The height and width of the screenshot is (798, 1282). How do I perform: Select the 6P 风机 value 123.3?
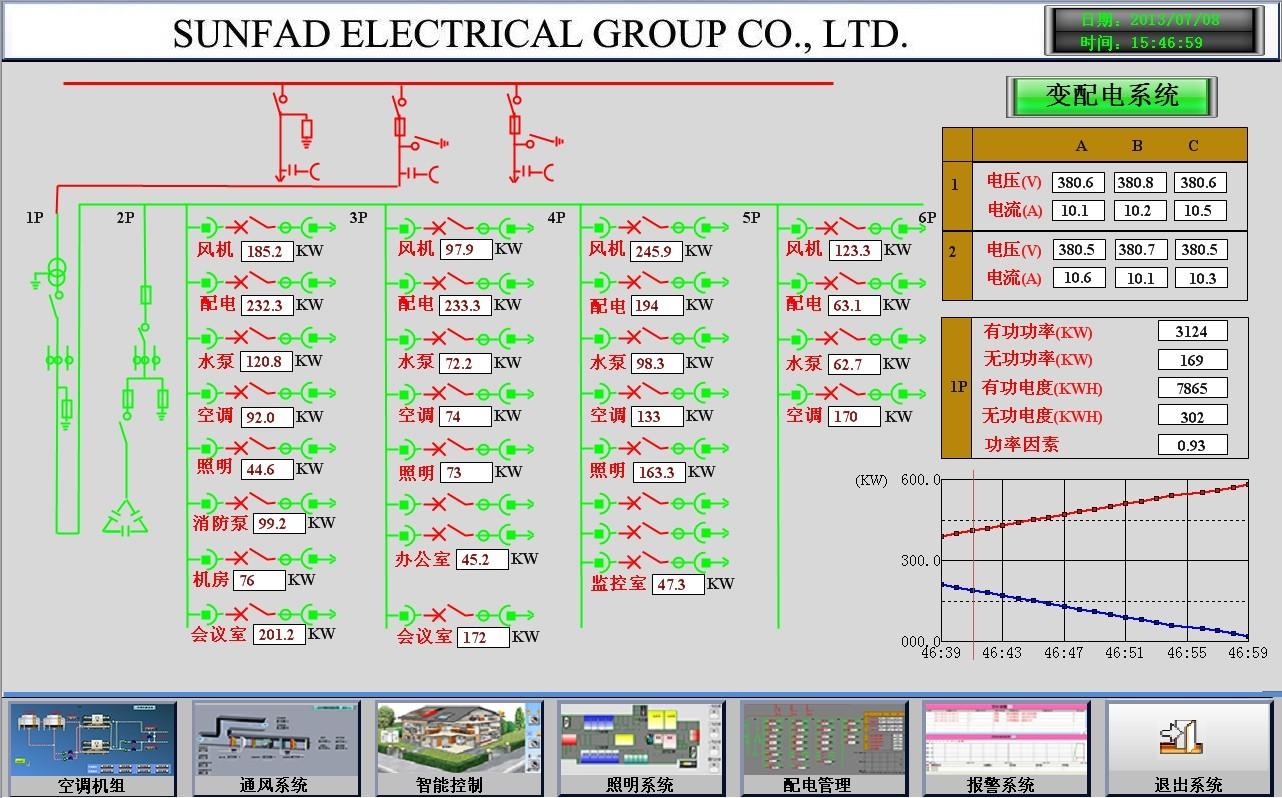click(855, 250)
